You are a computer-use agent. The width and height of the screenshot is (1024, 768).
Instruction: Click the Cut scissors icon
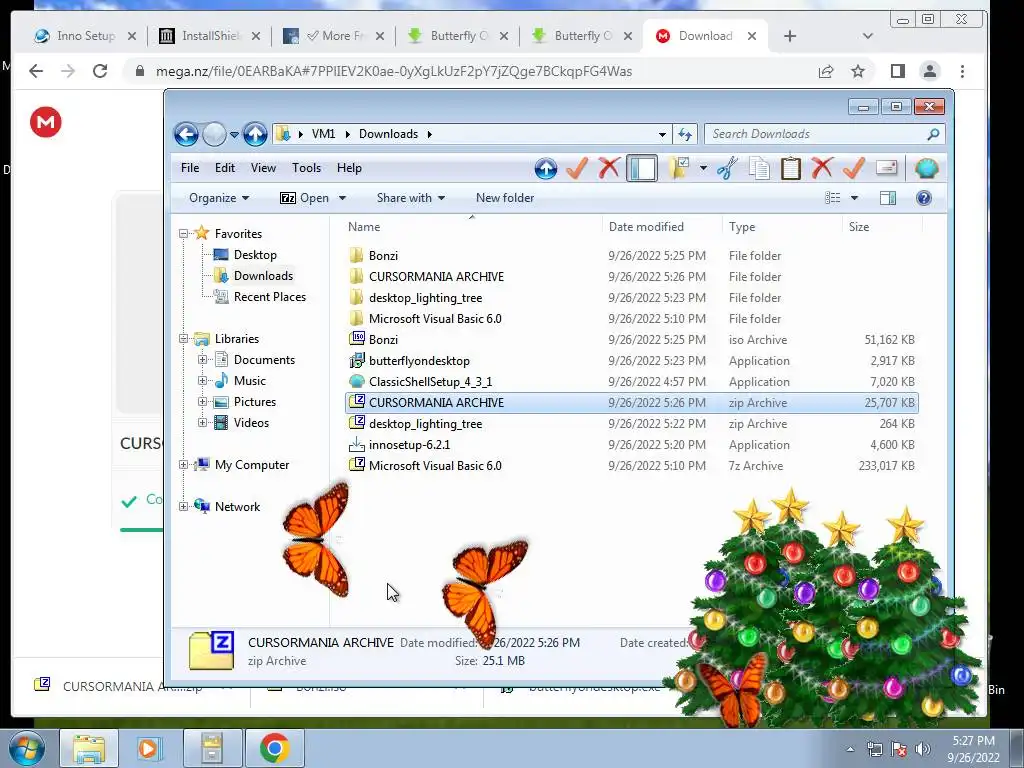click(x=727, y=168)
